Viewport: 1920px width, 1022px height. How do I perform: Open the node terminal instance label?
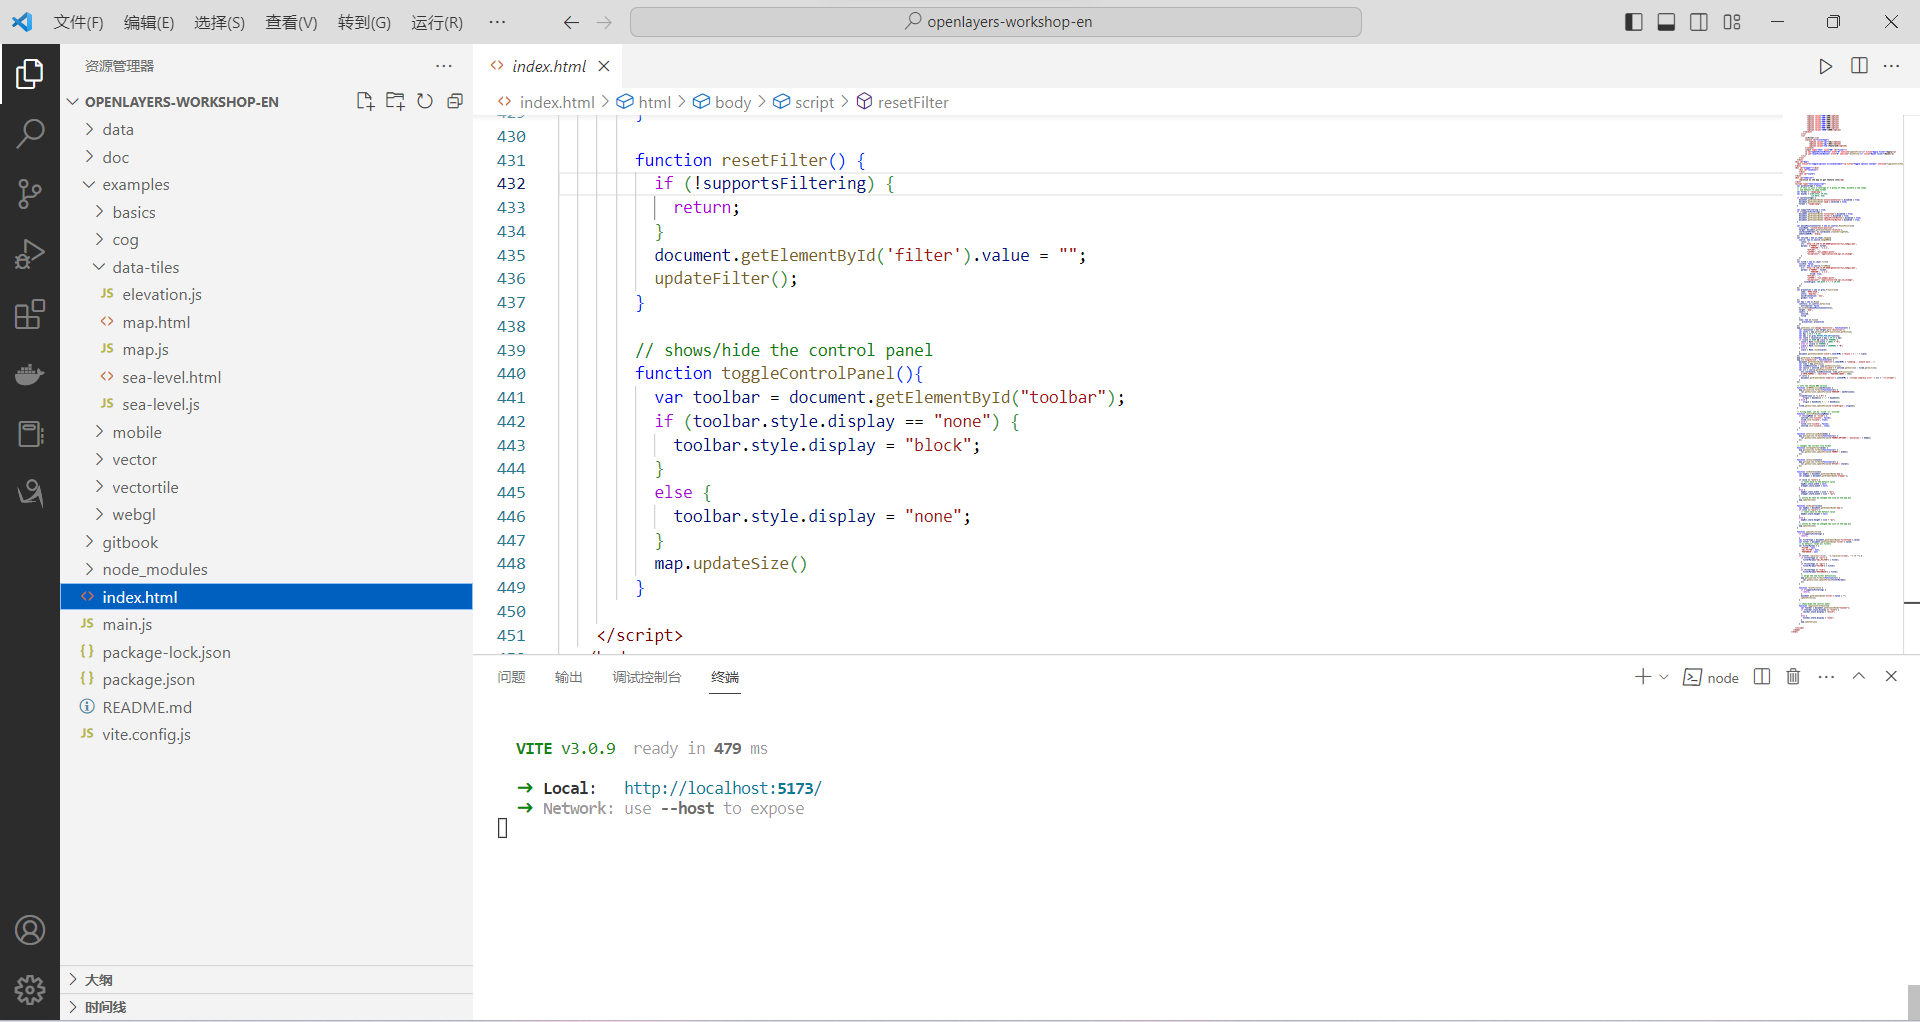coord(1711,677)
